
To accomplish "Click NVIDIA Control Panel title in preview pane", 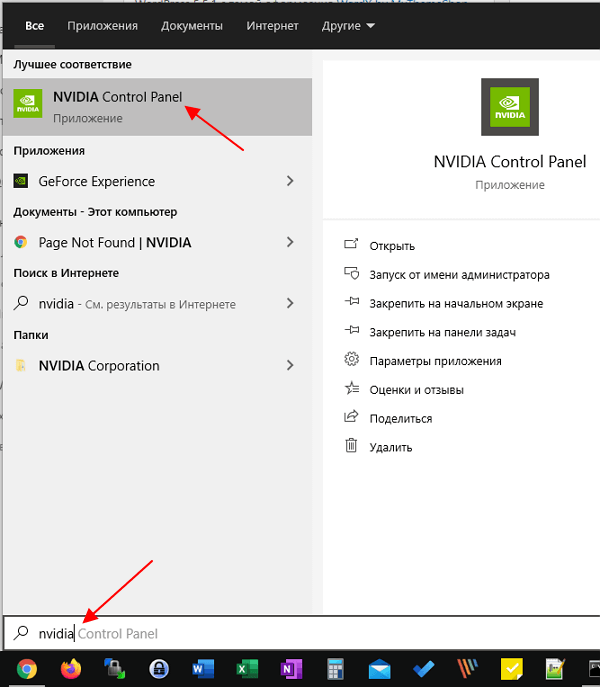I will 510,162.
